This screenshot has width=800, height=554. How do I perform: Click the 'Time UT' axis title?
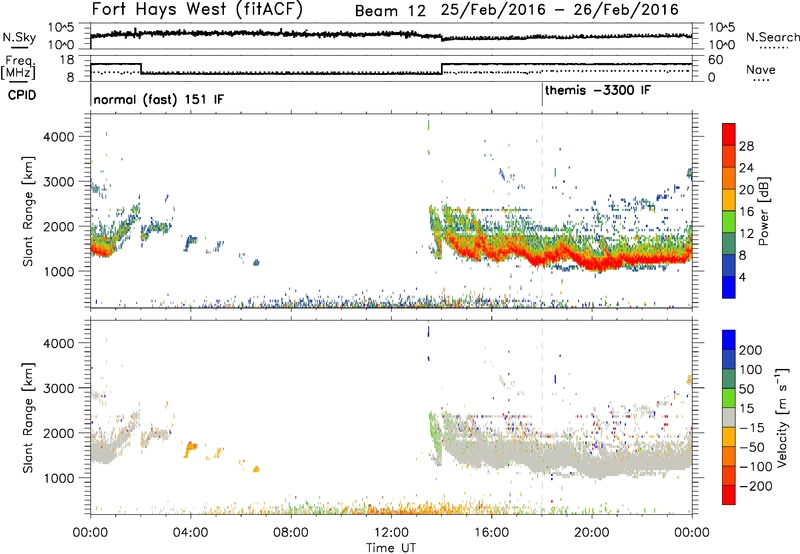tap(391, 547)
